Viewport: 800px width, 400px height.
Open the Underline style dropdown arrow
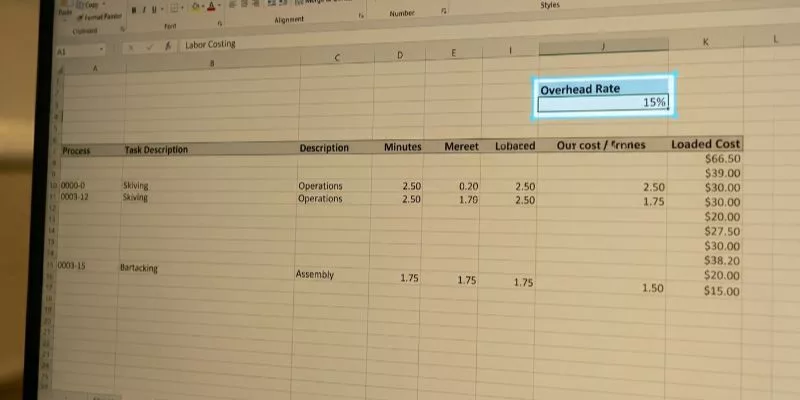click(162, 9)
